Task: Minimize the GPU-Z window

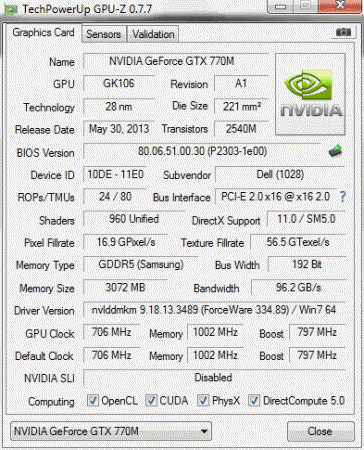Action: pos(281,7)
